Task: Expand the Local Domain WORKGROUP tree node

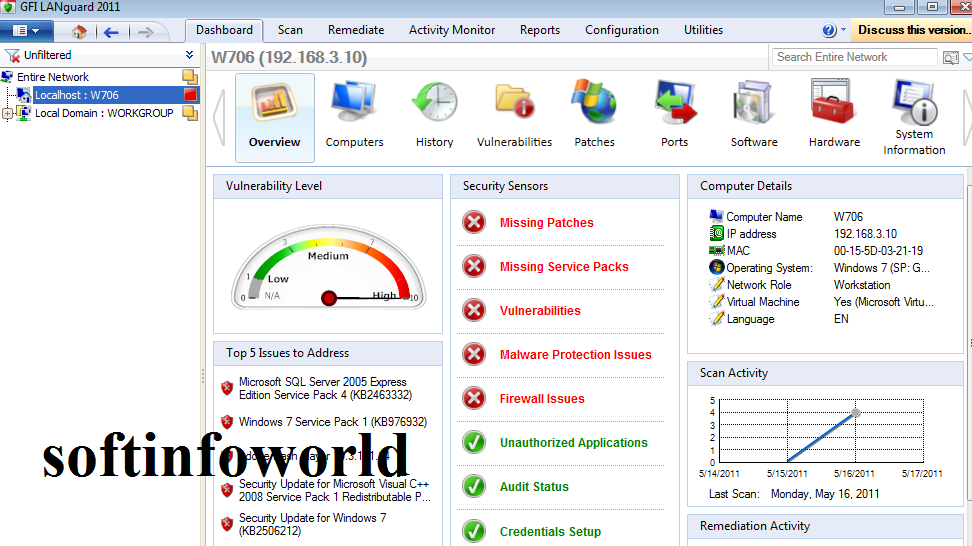Action: (x=7, y=113)
